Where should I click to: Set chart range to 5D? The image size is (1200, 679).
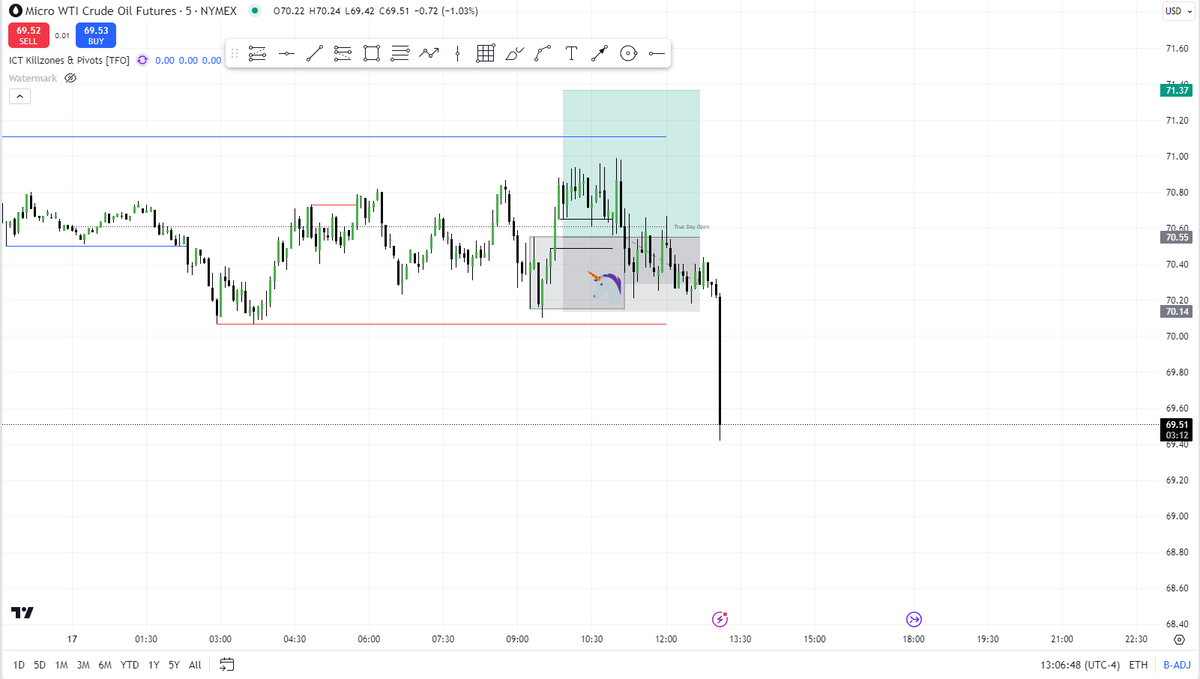(40, 664)
